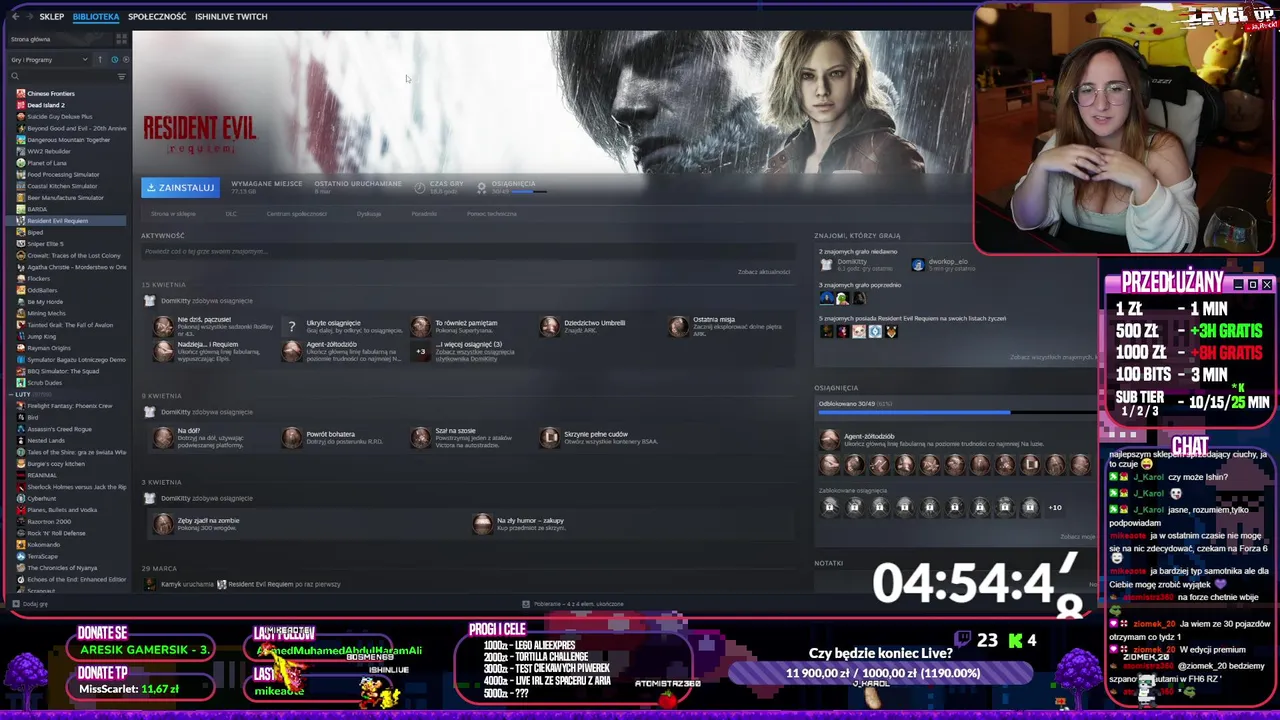Open Zobacz aktualności link
Image resolution: width=1280 pixels, height=720 pixels.
pos(764,272)
